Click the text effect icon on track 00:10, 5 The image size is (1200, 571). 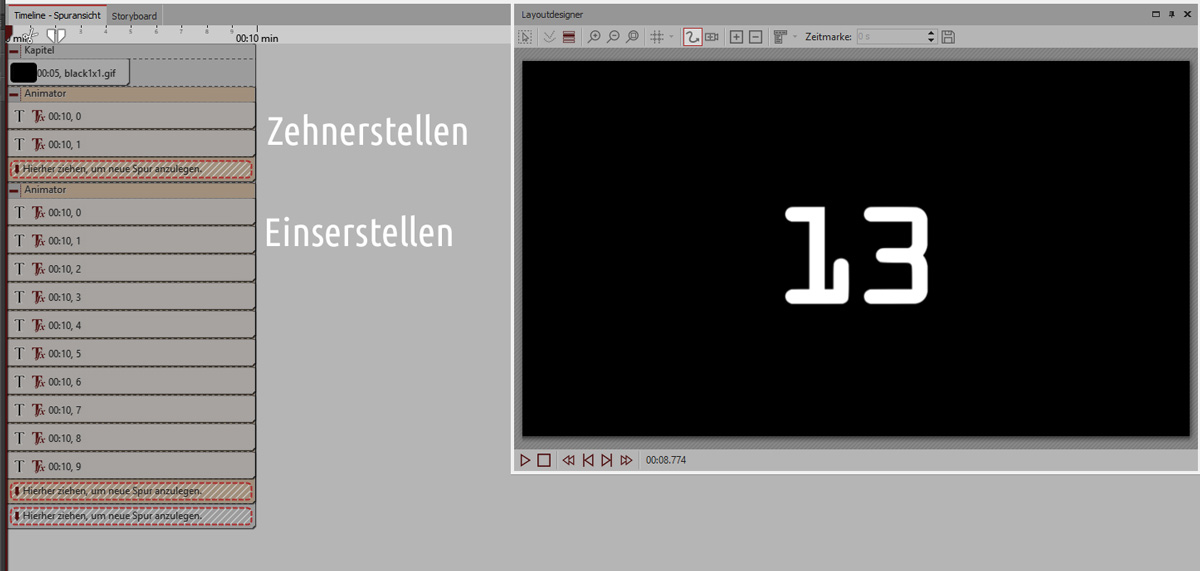(x=39, y=353)
